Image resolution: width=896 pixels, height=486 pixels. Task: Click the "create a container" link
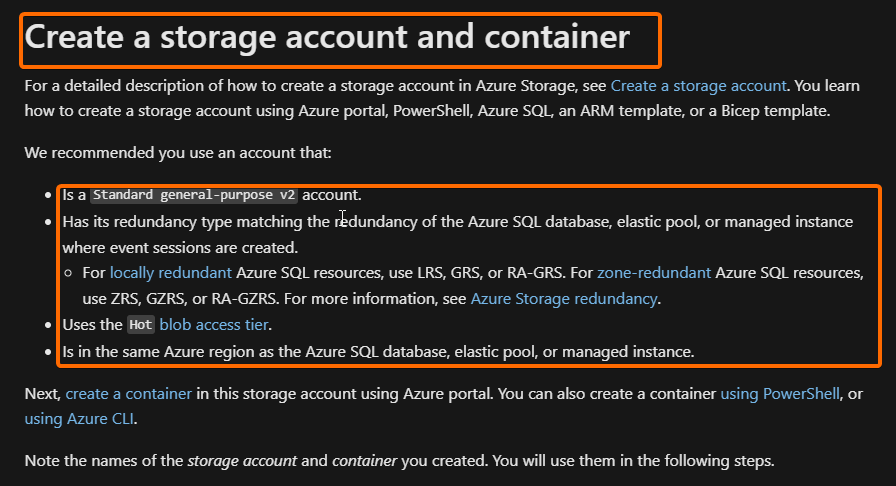pyautogui.click(x=128, y=394)
